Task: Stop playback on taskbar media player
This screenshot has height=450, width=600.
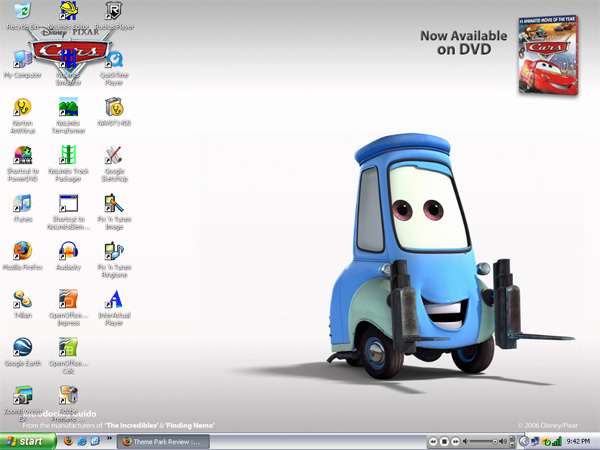Action: 444,442
